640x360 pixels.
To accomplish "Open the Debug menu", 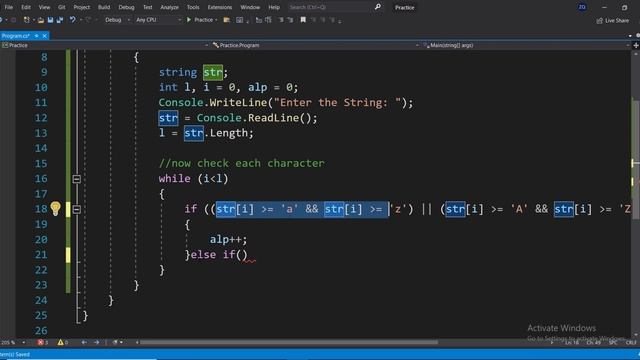I will click(x=126, y=7).
